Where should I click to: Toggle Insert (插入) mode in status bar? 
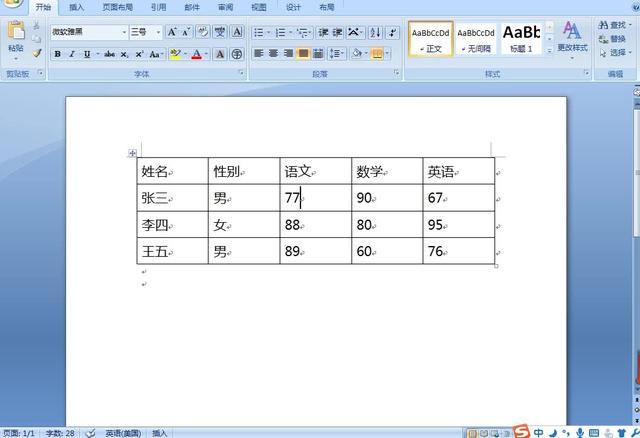coord(160,433)
